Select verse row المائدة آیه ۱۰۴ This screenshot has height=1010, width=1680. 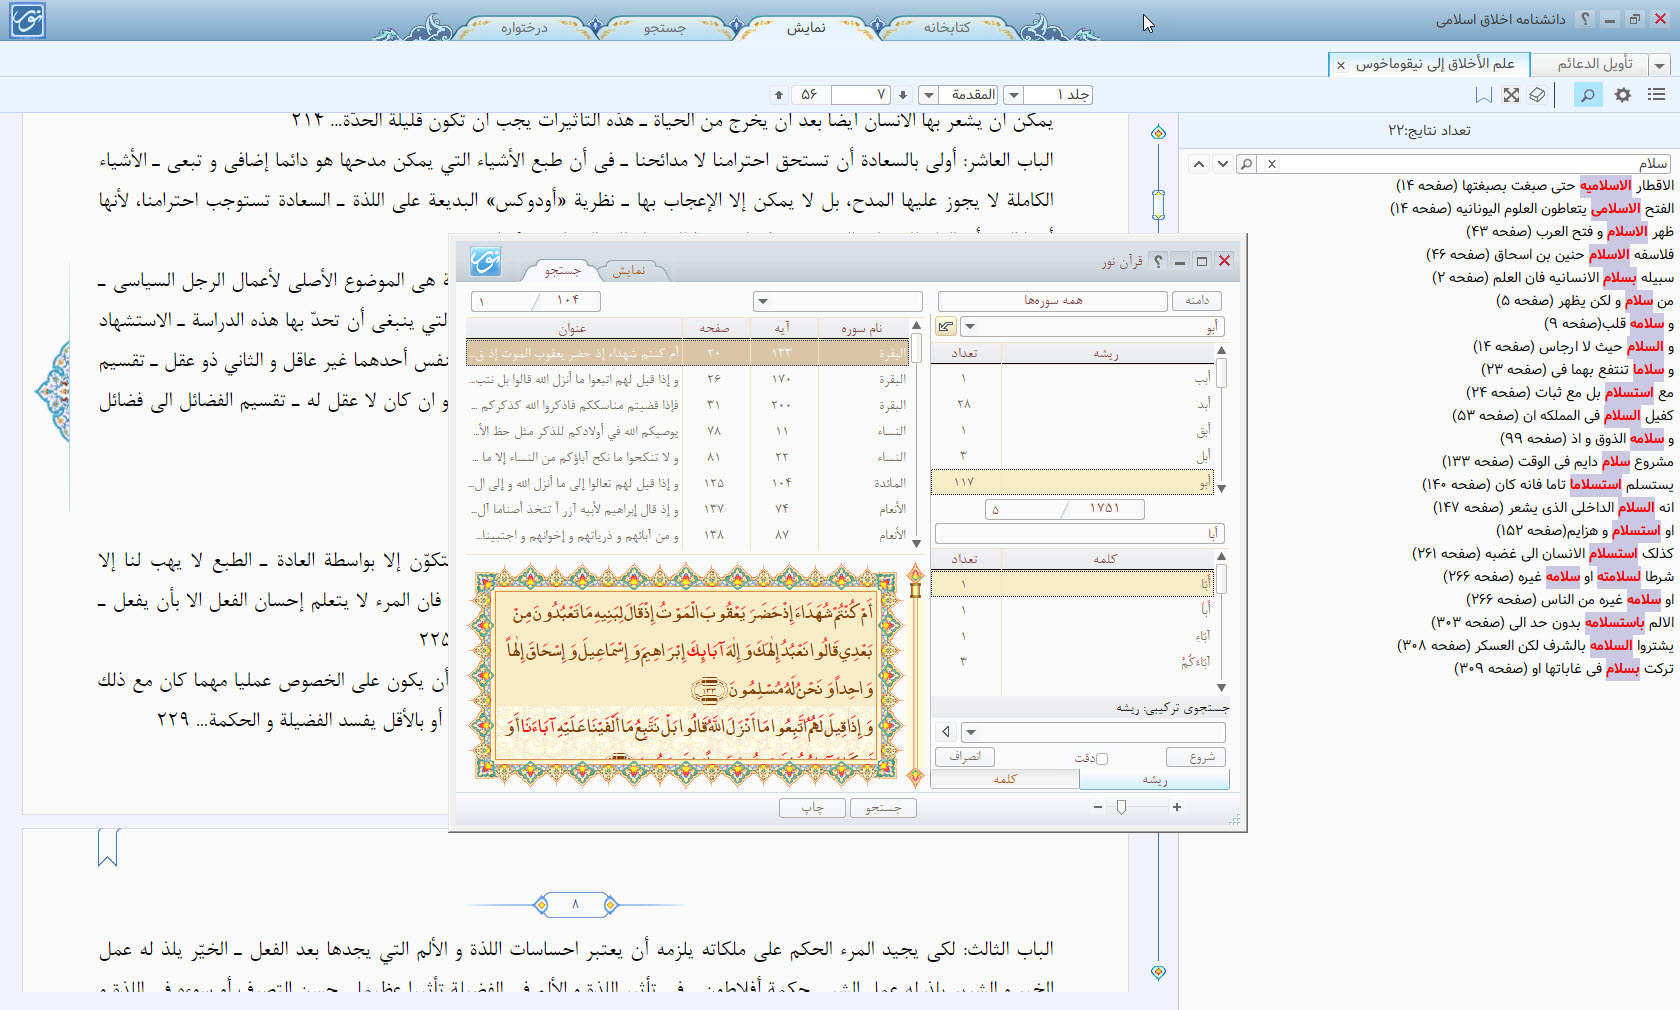[687, 483]
